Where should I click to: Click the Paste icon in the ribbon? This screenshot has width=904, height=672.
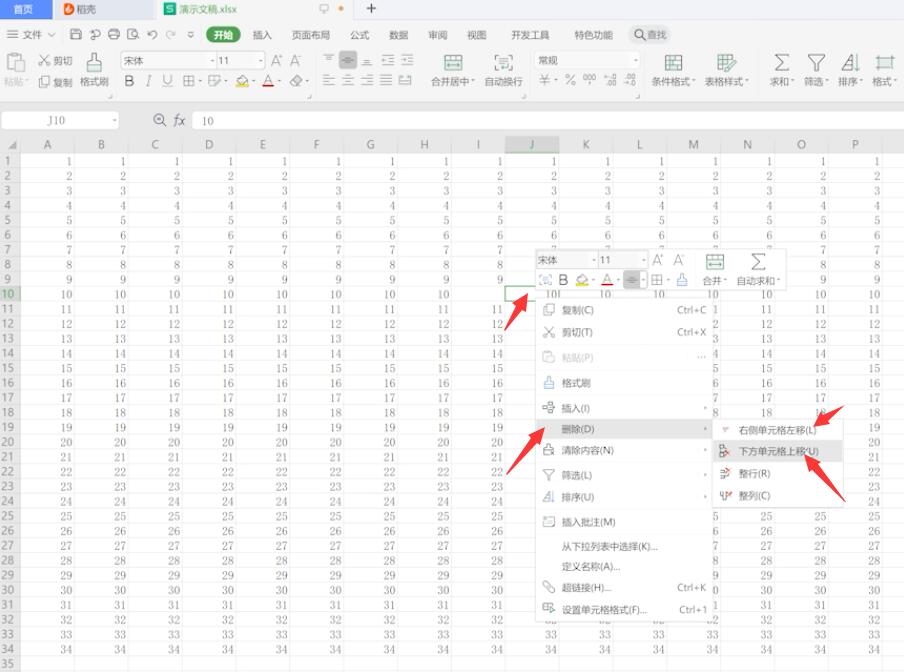point(16,62)
